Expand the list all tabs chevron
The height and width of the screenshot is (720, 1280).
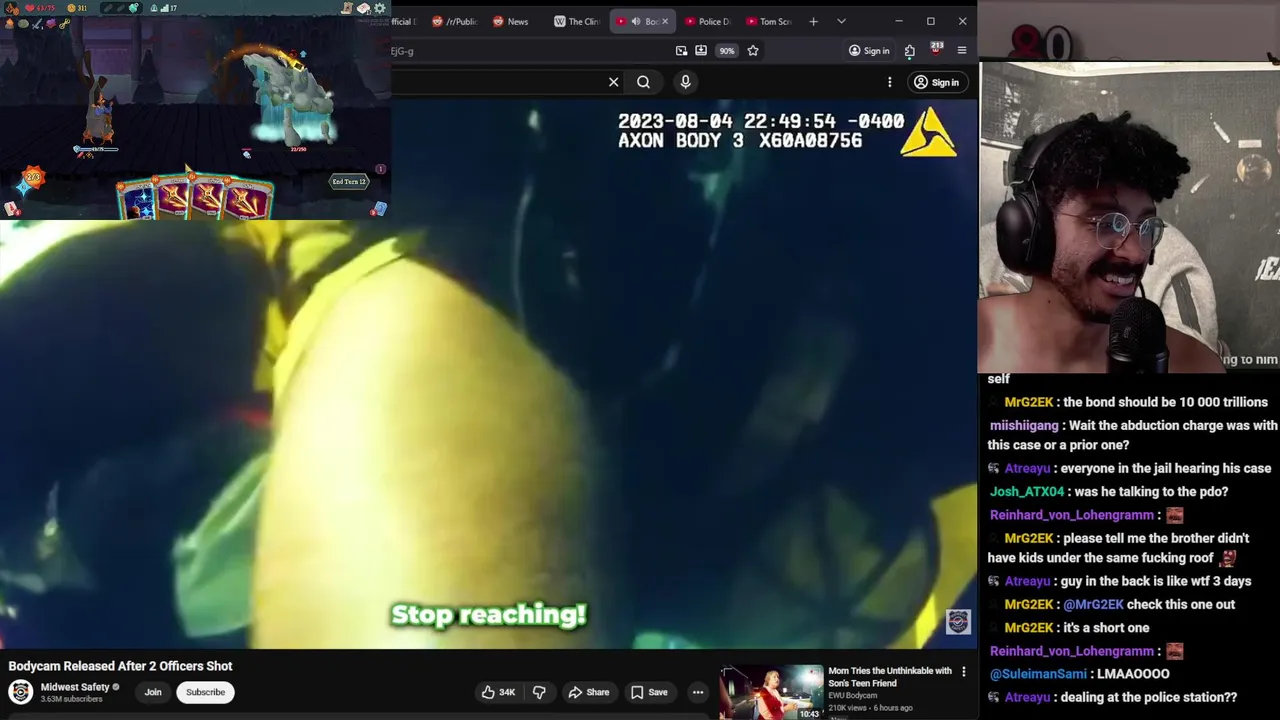[841, 21]
